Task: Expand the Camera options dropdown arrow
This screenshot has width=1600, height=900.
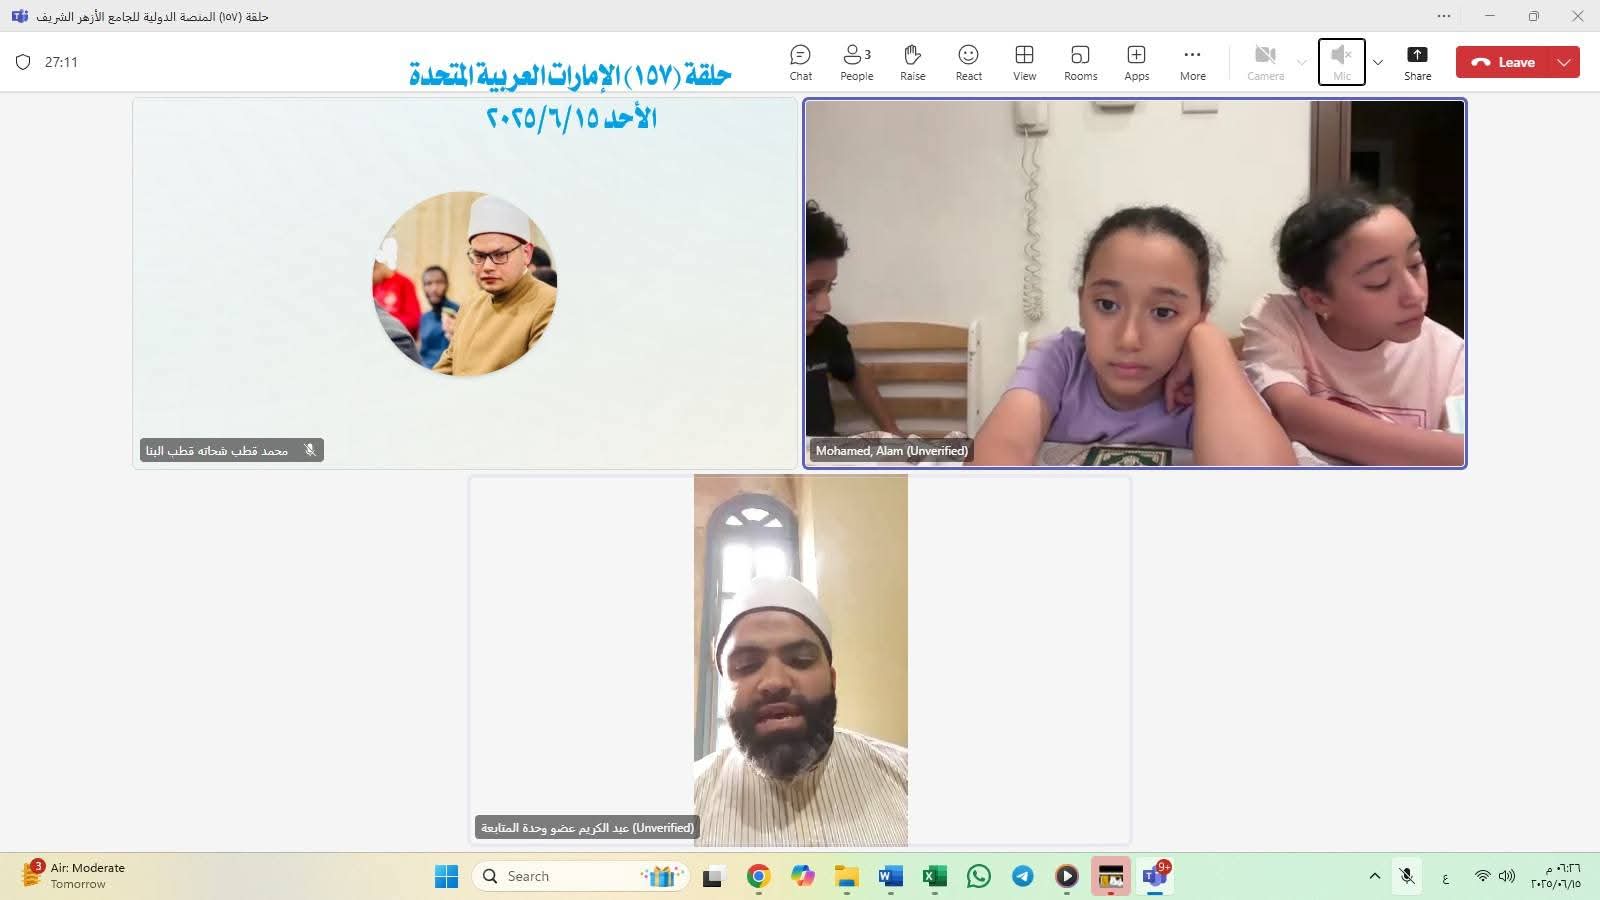Action: coord(1301,62)
